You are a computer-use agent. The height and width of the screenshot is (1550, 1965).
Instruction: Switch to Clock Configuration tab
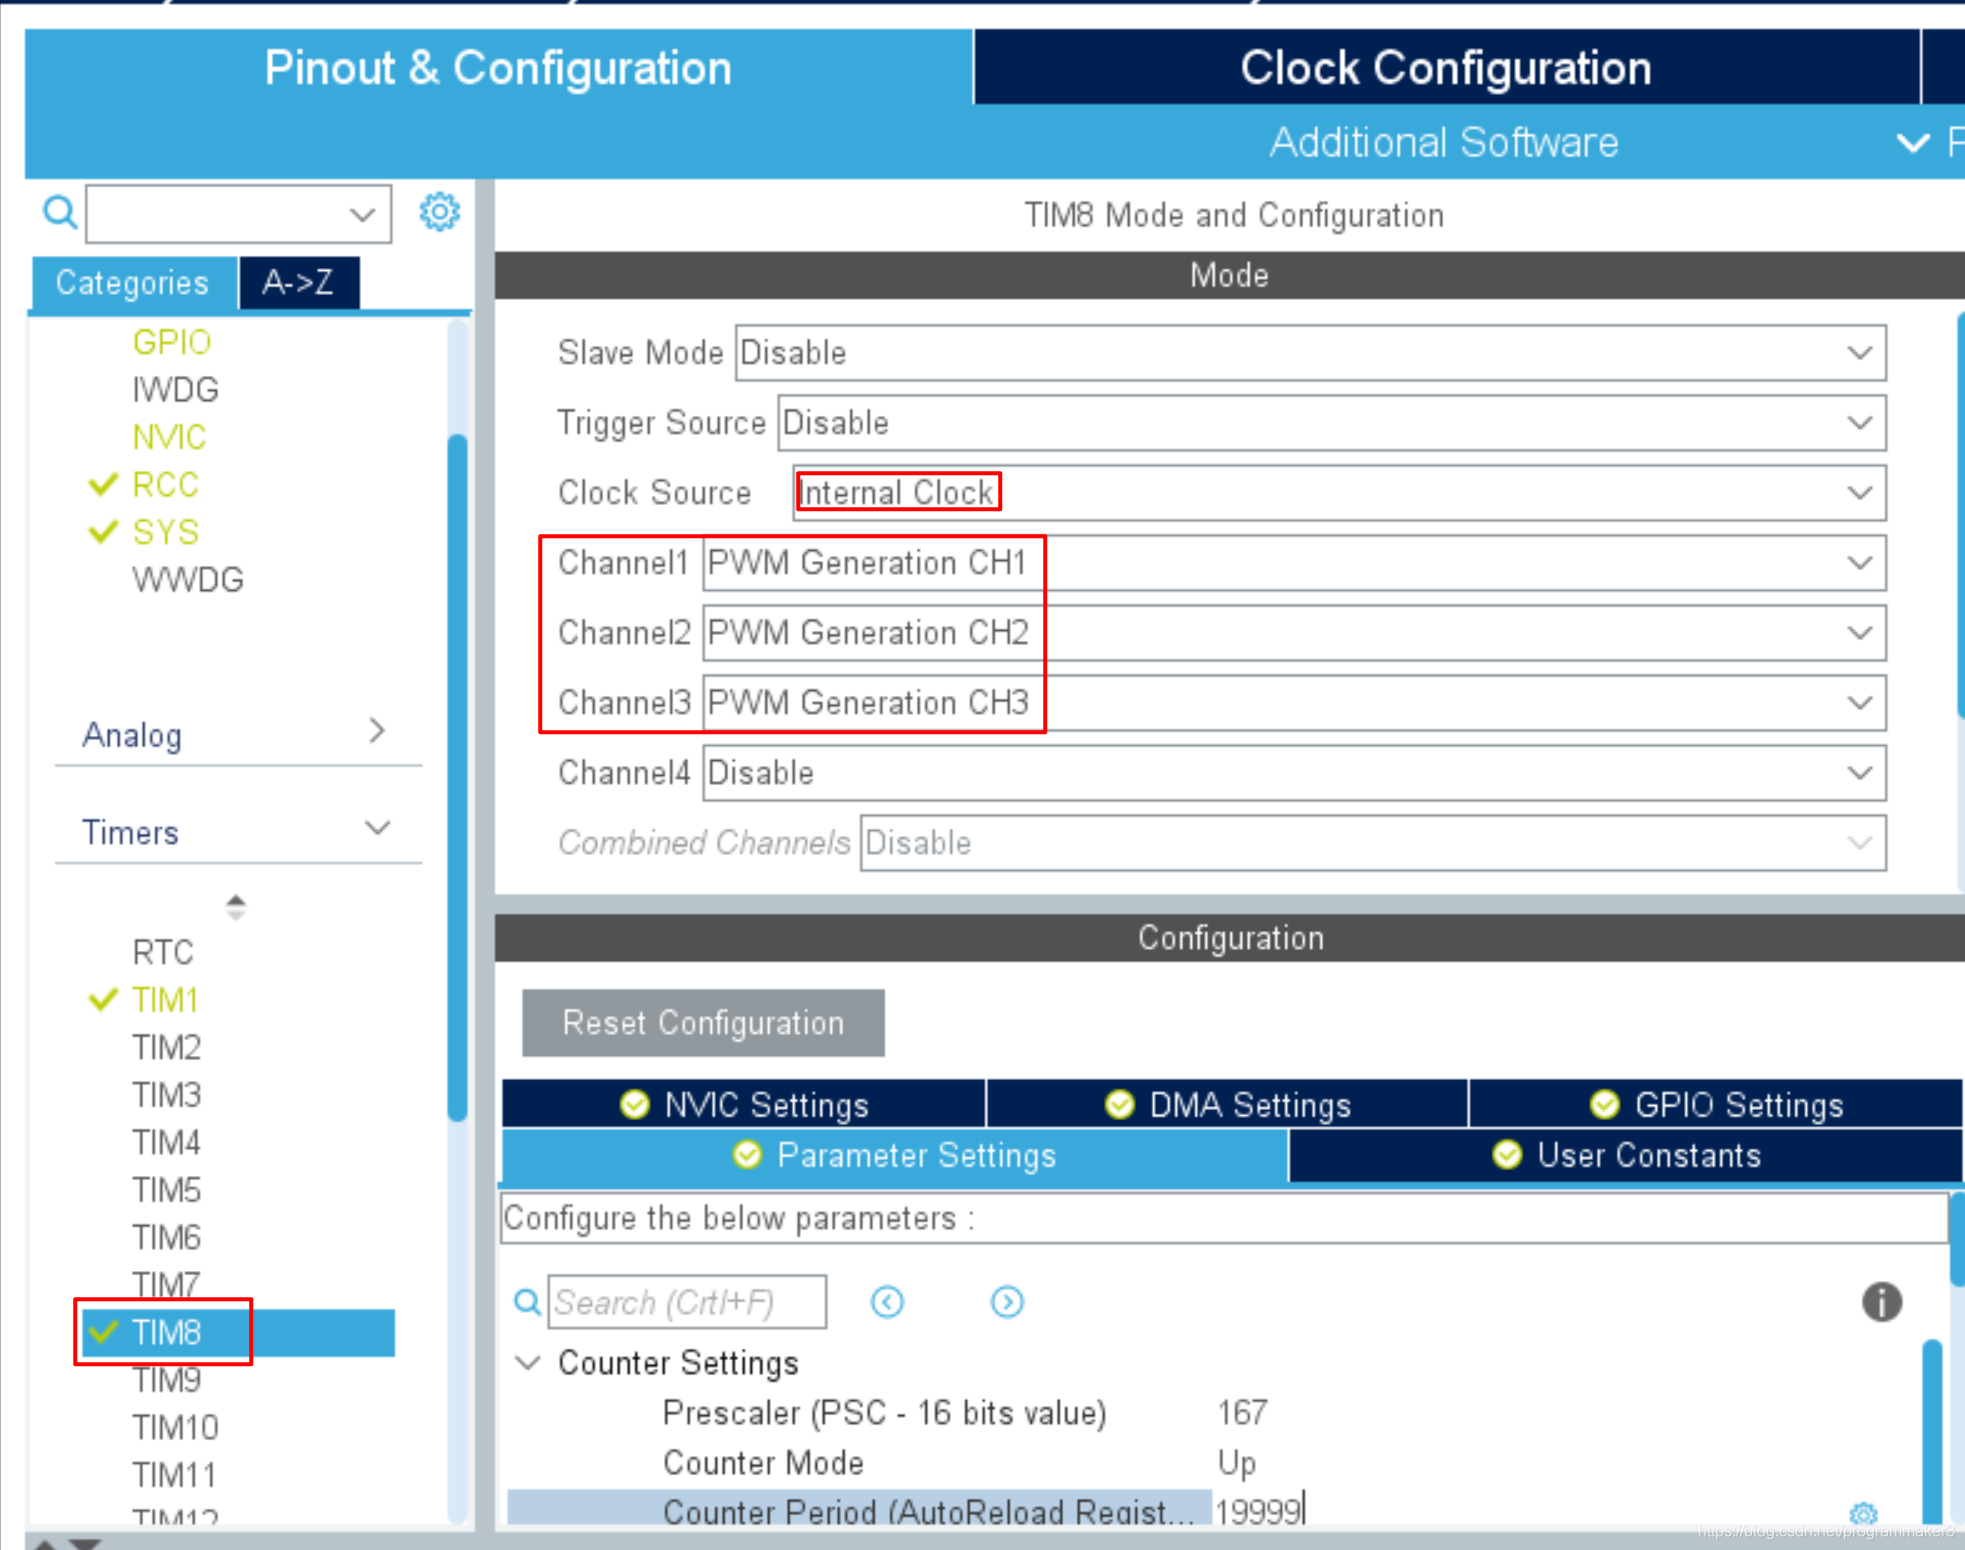(1446, 68)
